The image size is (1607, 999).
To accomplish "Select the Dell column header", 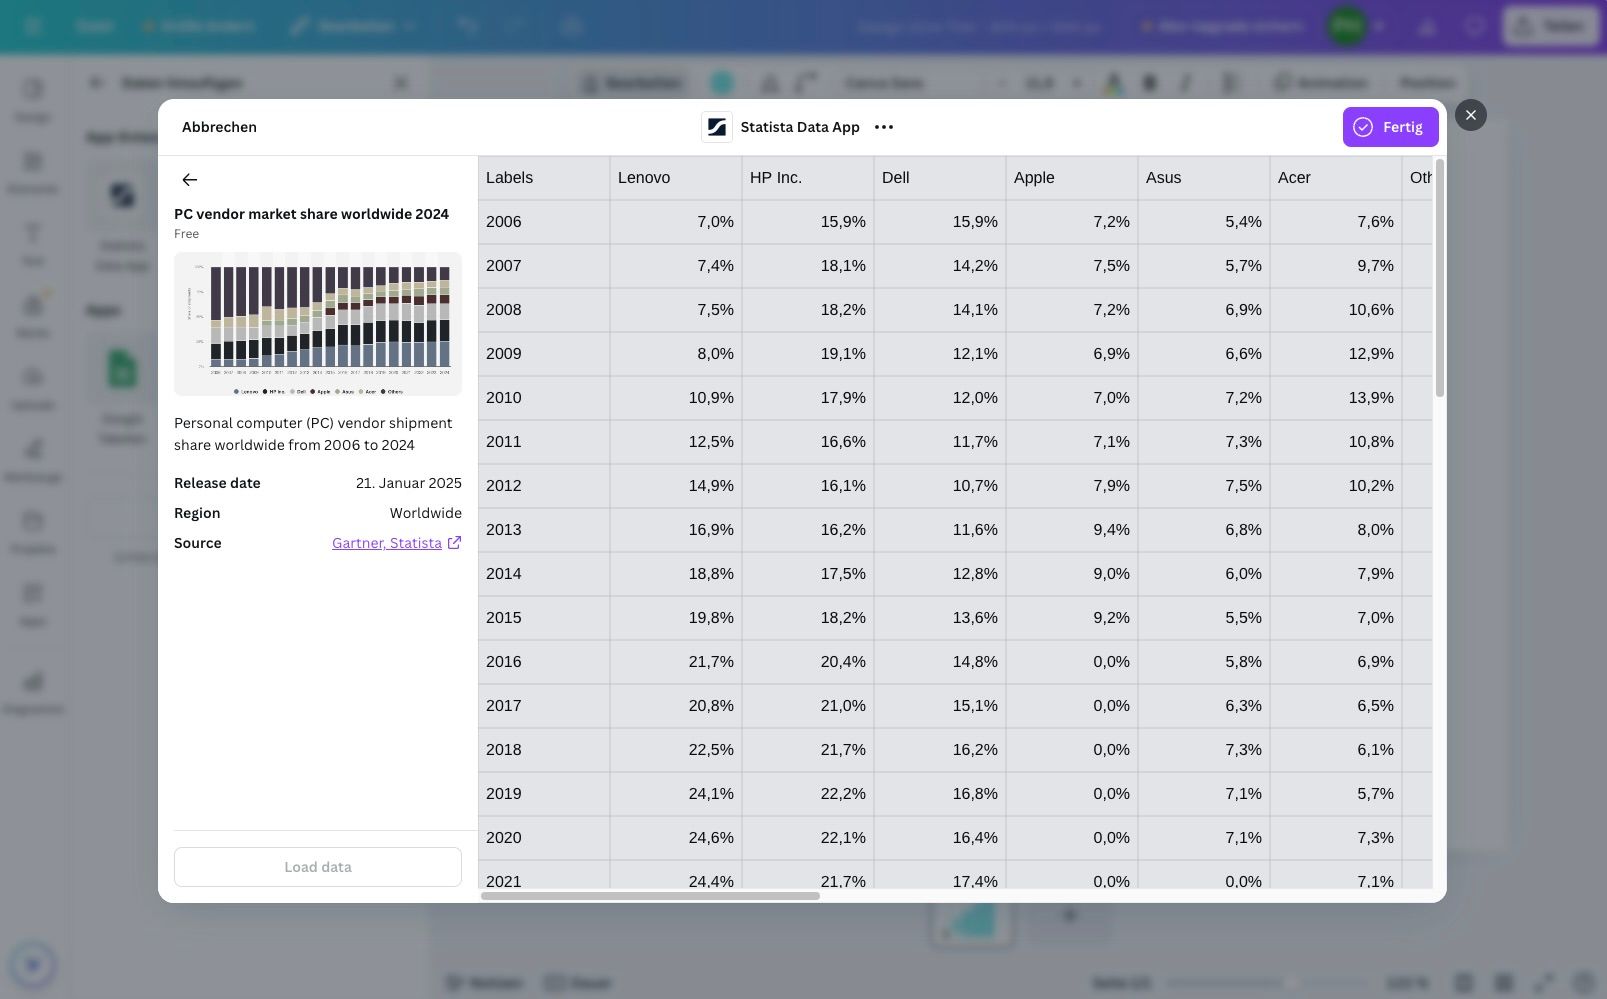I will coord(939,178).
